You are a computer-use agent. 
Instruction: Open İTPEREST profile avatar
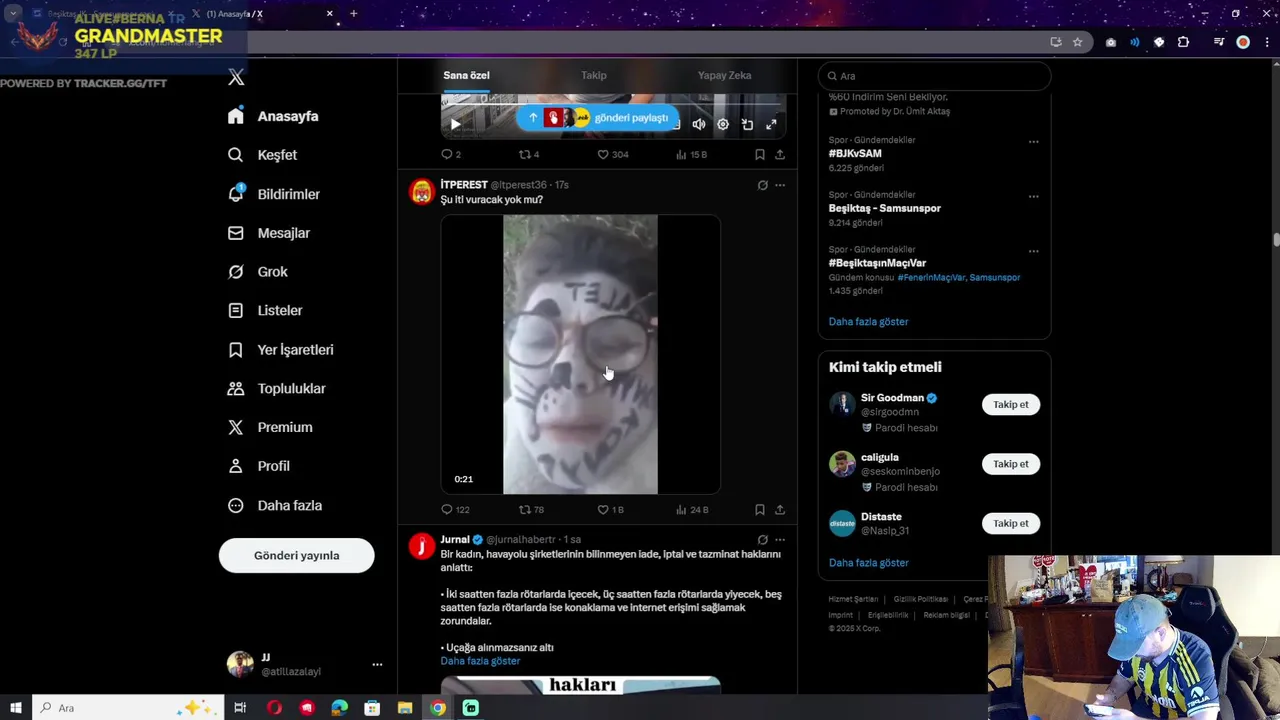pos(422,192)
